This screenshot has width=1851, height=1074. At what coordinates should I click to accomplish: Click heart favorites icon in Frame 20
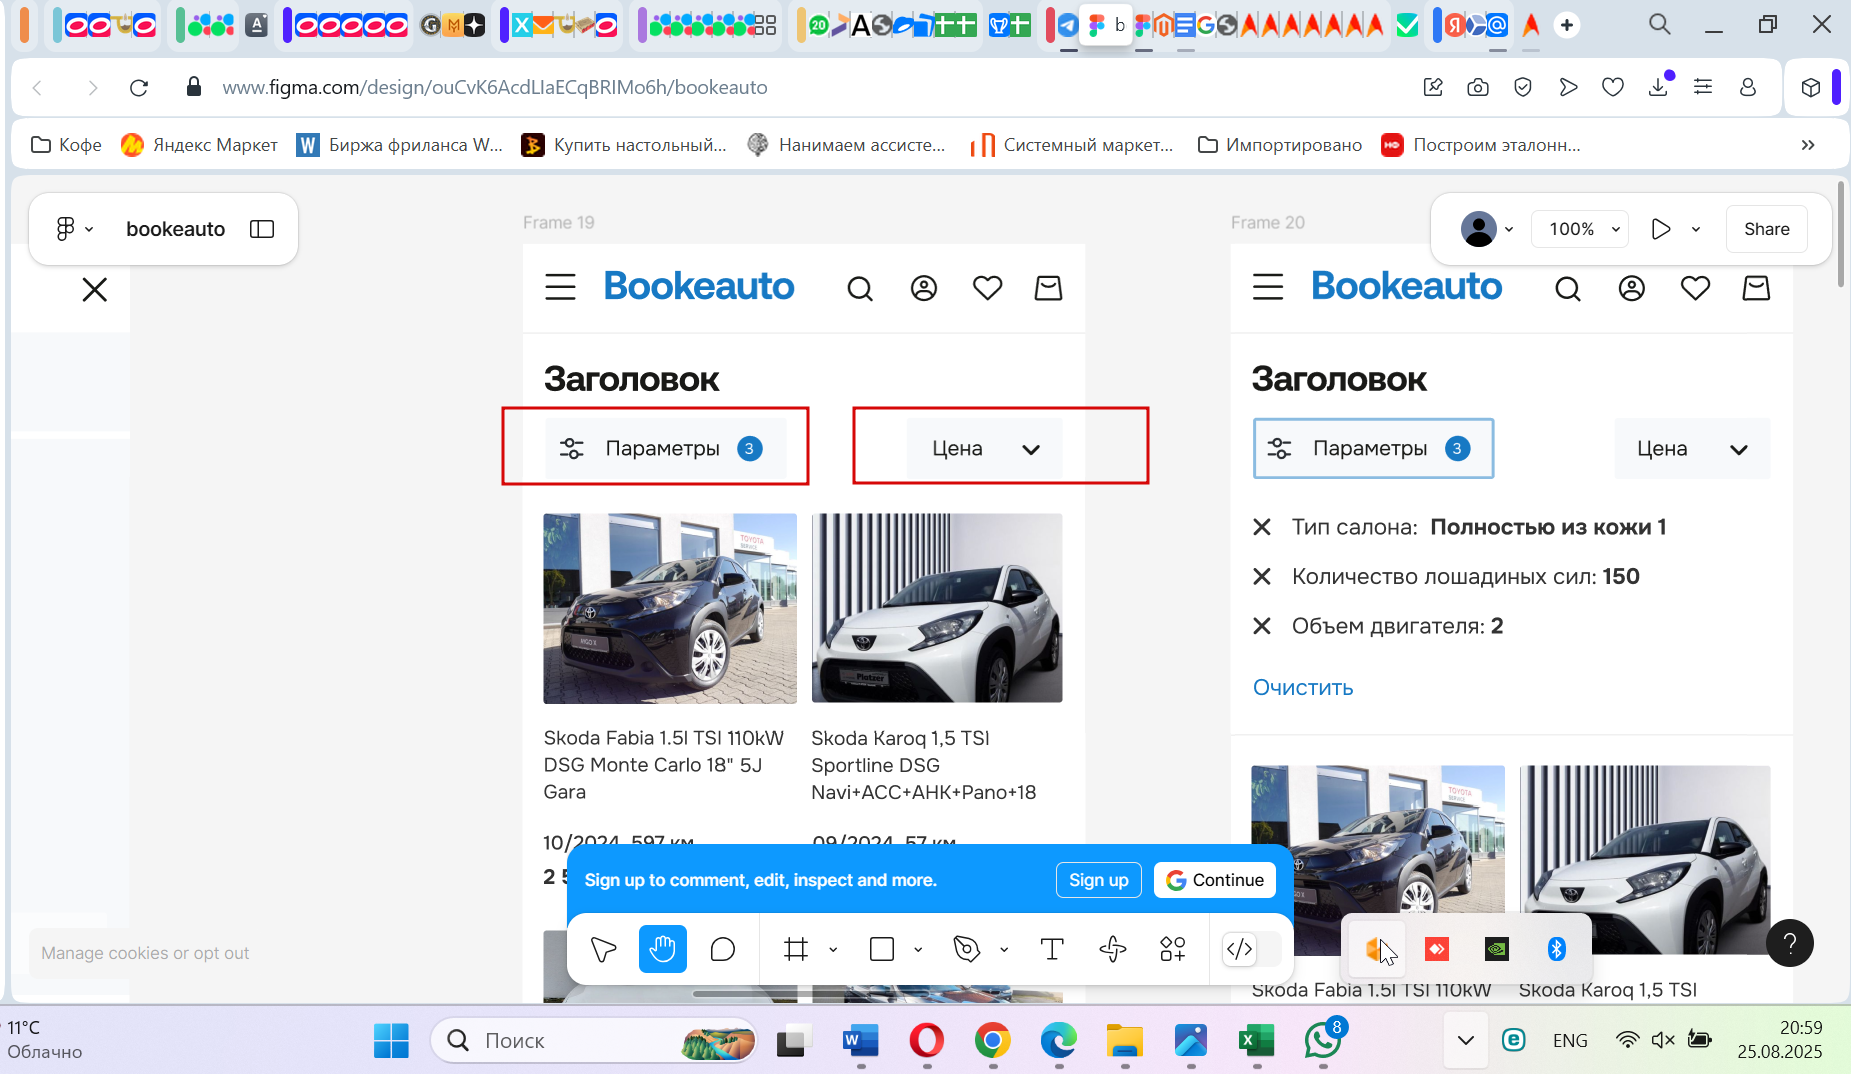1695,288
